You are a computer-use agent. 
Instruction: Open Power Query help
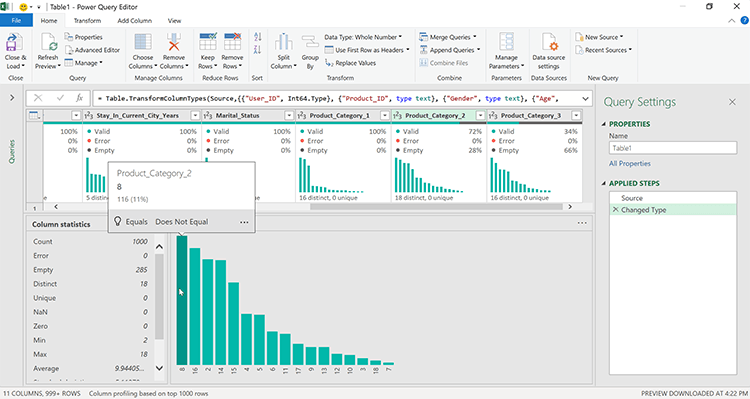pos(744,21)
